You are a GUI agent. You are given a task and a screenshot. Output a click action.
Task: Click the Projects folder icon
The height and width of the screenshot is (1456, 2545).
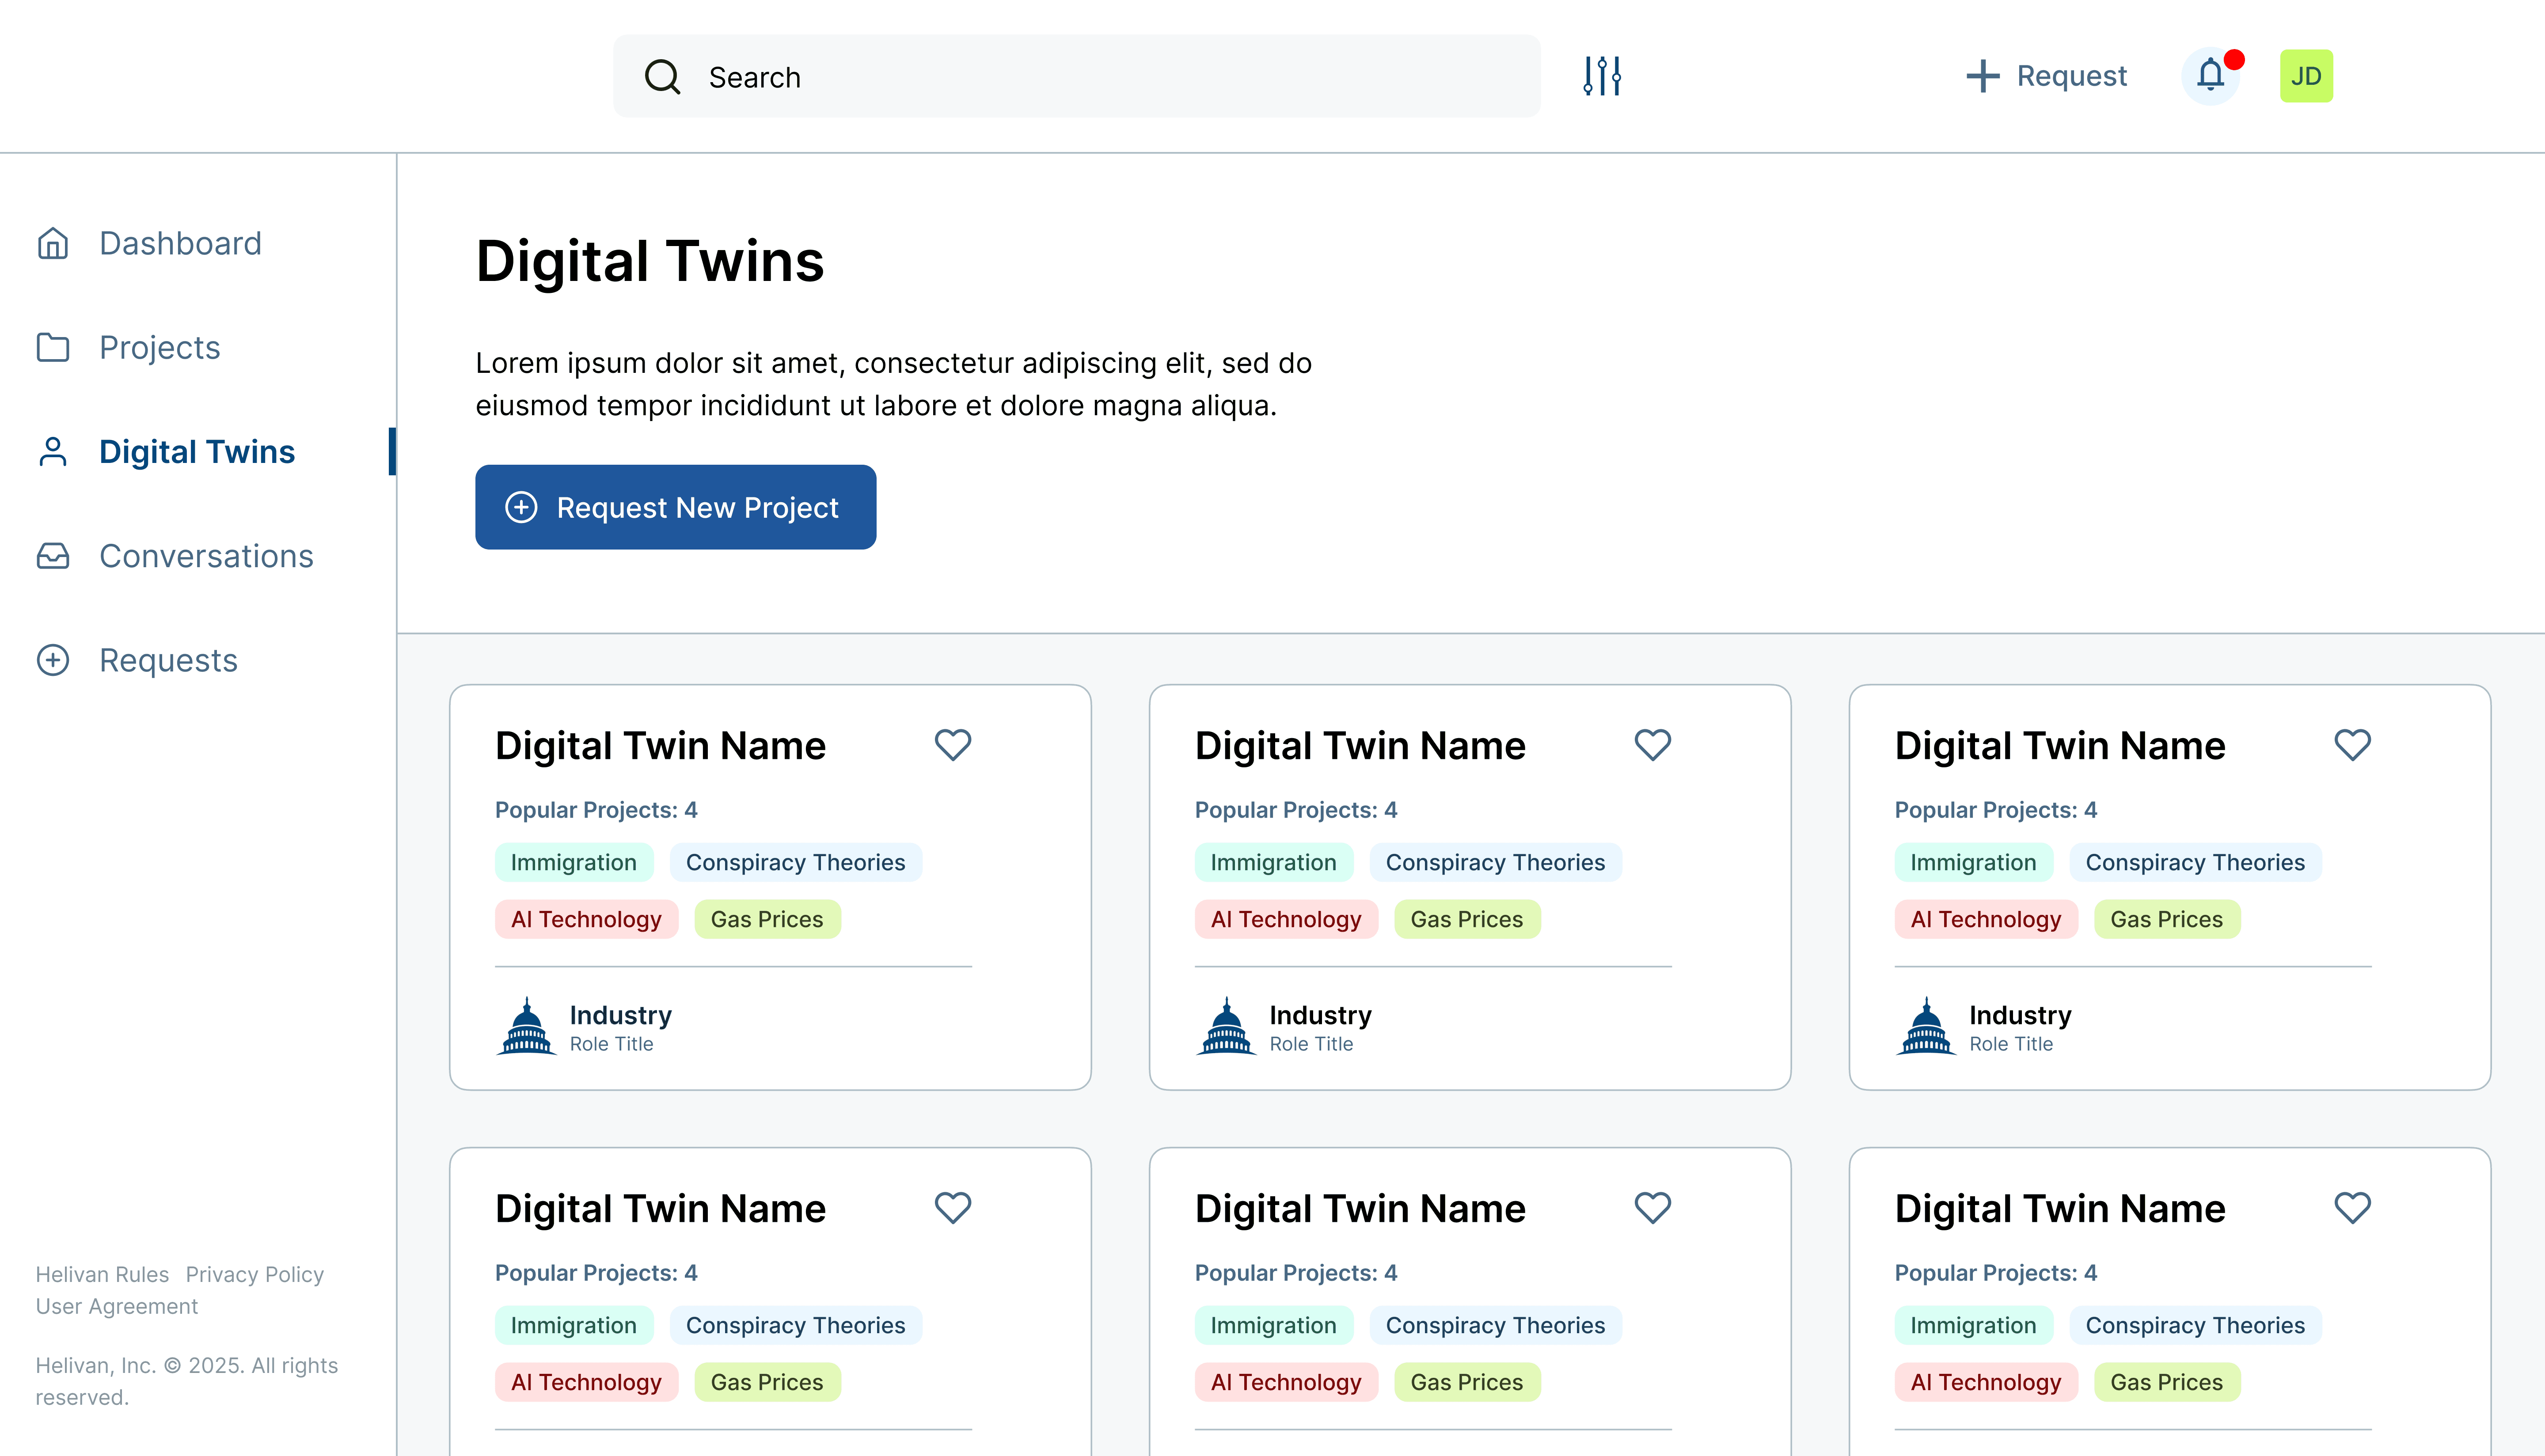[x=53, y=347]
